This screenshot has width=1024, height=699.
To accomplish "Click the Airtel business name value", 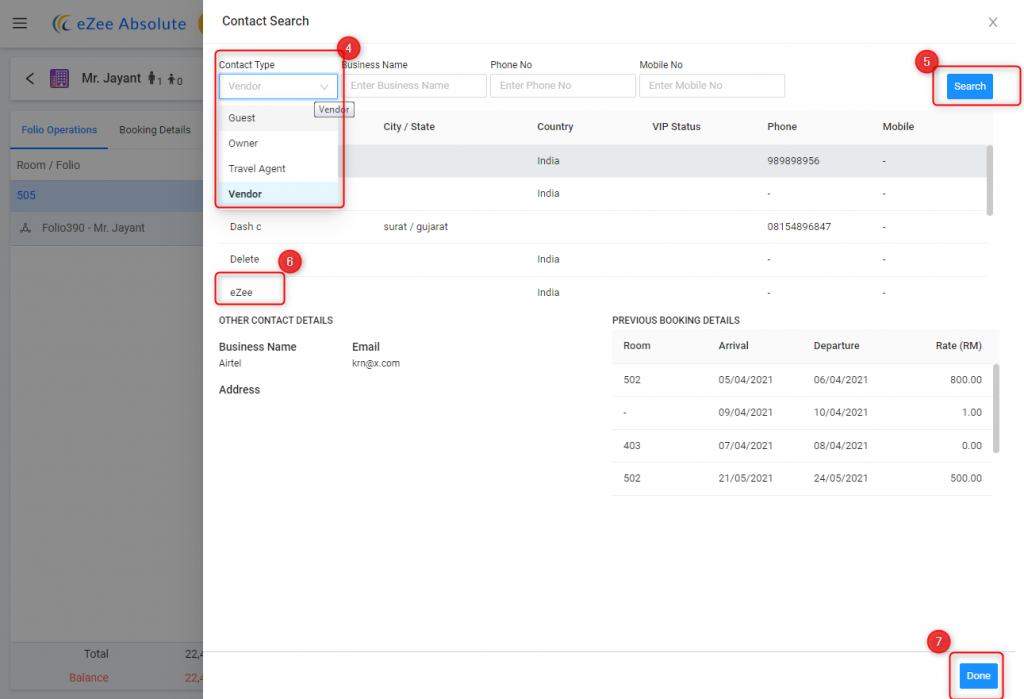I will [x=230, y=363].
